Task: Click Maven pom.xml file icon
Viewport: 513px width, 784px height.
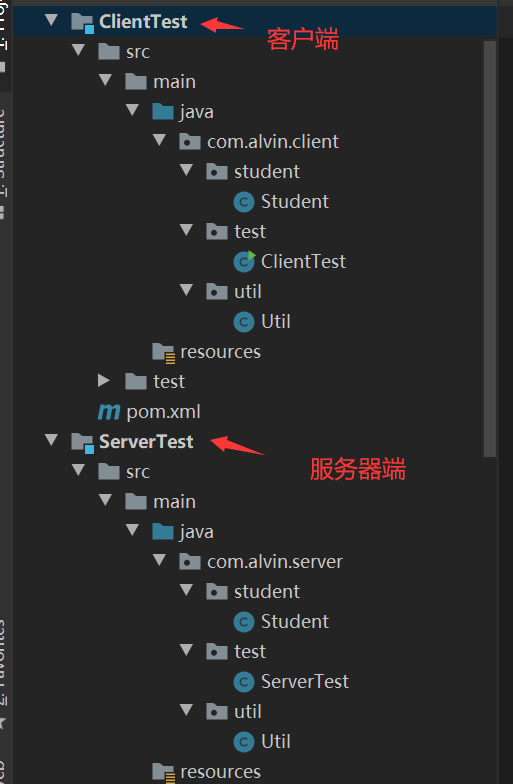Action: 109,412
